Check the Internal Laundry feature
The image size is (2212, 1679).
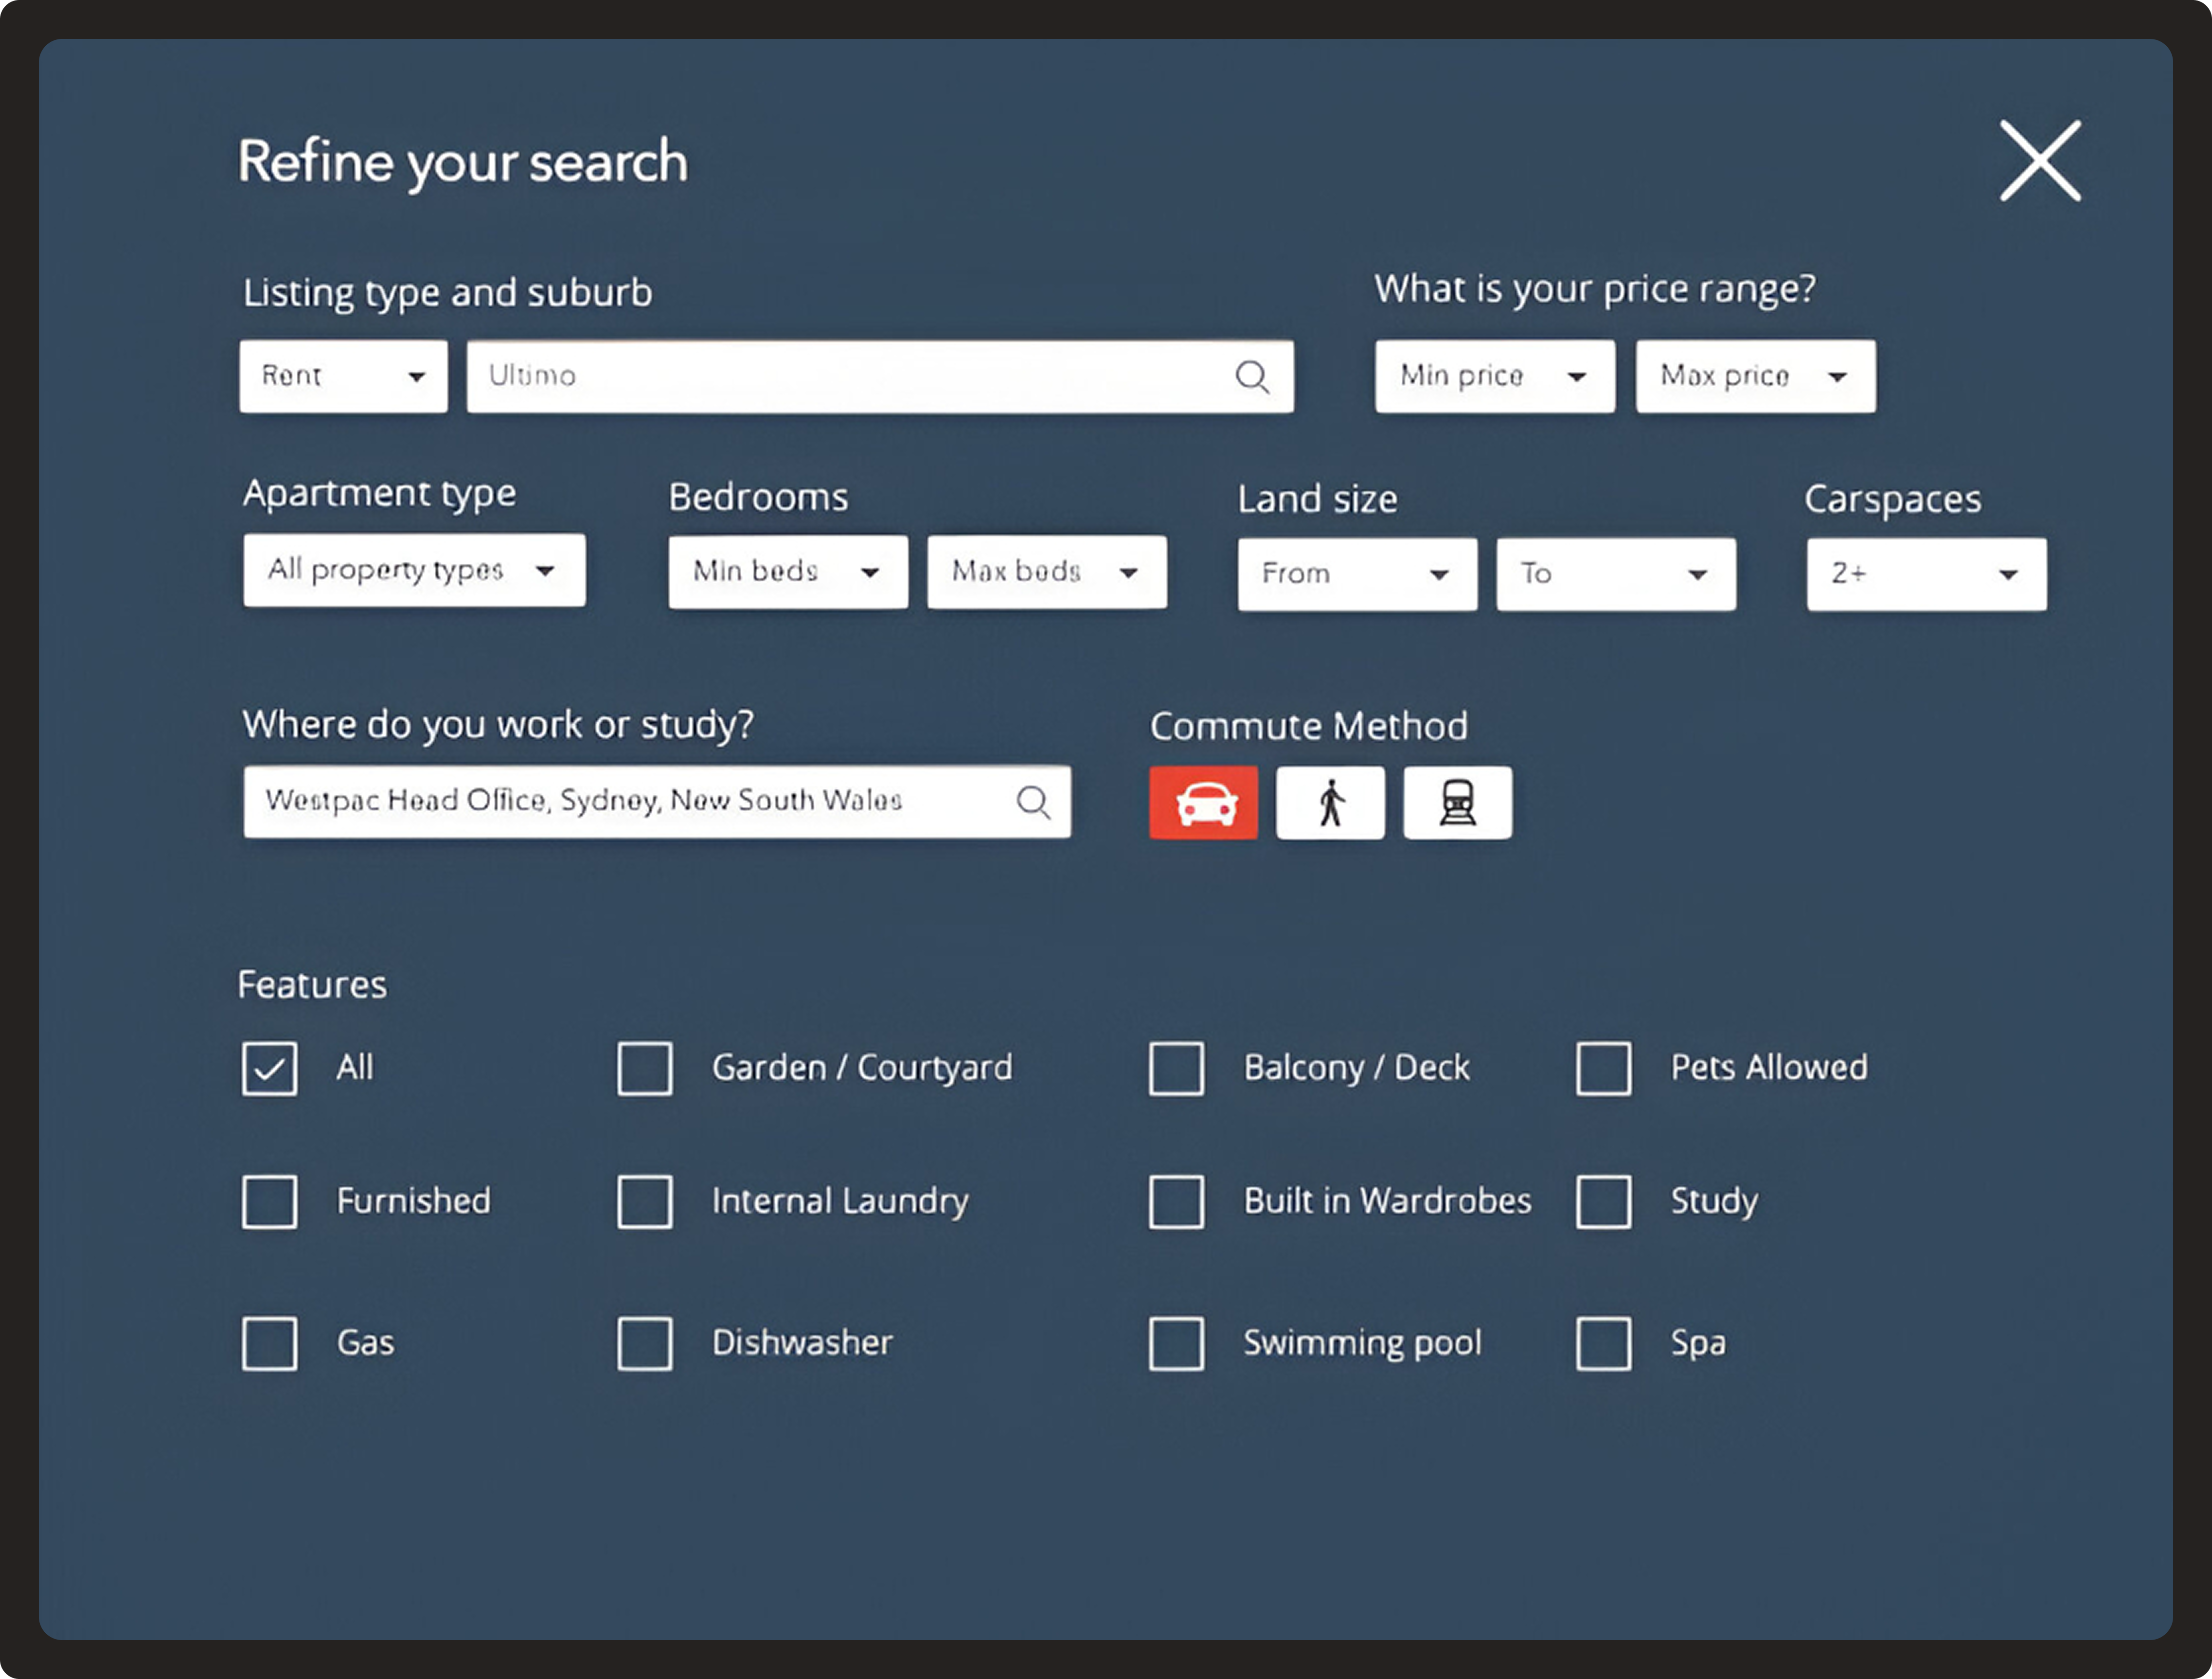(645, 1202)
